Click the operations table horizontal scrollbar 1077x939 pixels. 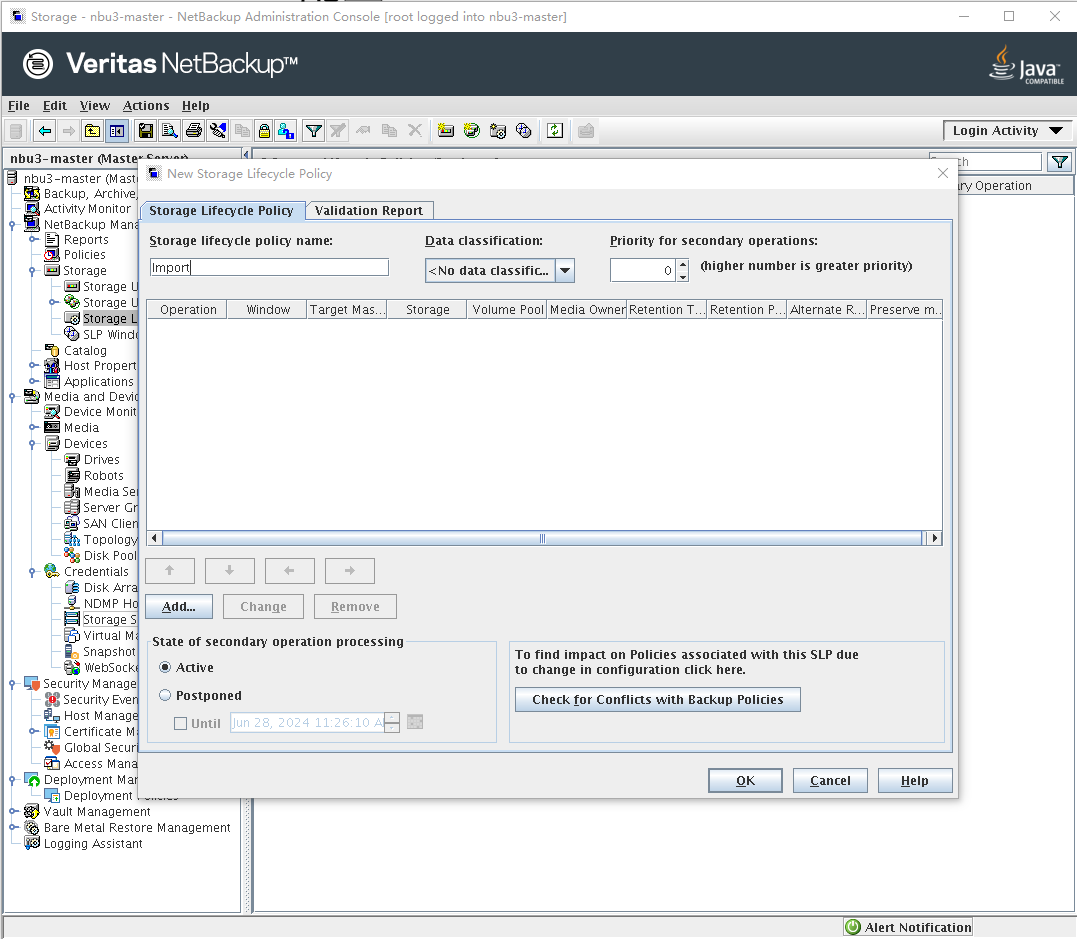pyautogui.click(x=543, y=538)
